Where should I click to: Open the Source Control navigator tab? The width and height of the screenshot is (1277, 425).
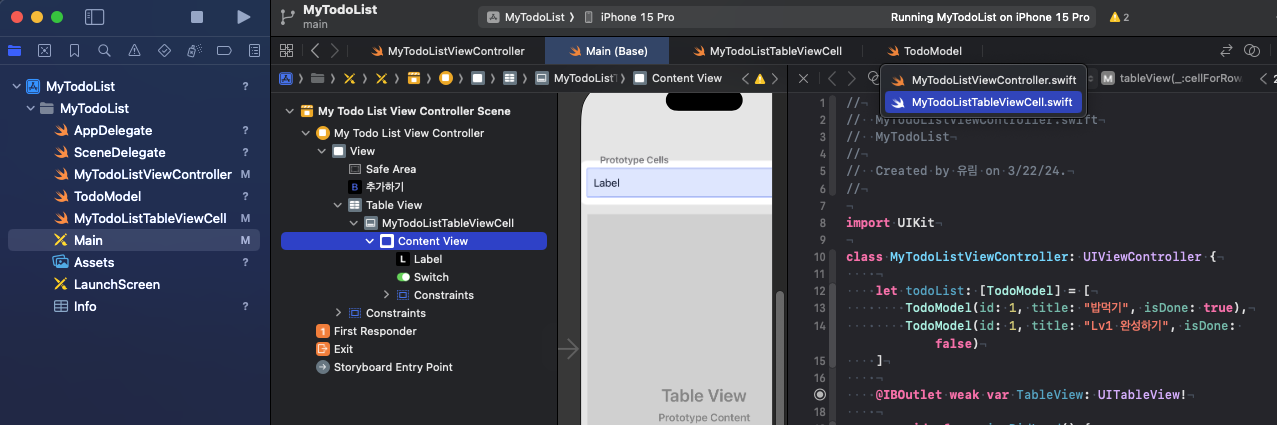click(44, 50)
